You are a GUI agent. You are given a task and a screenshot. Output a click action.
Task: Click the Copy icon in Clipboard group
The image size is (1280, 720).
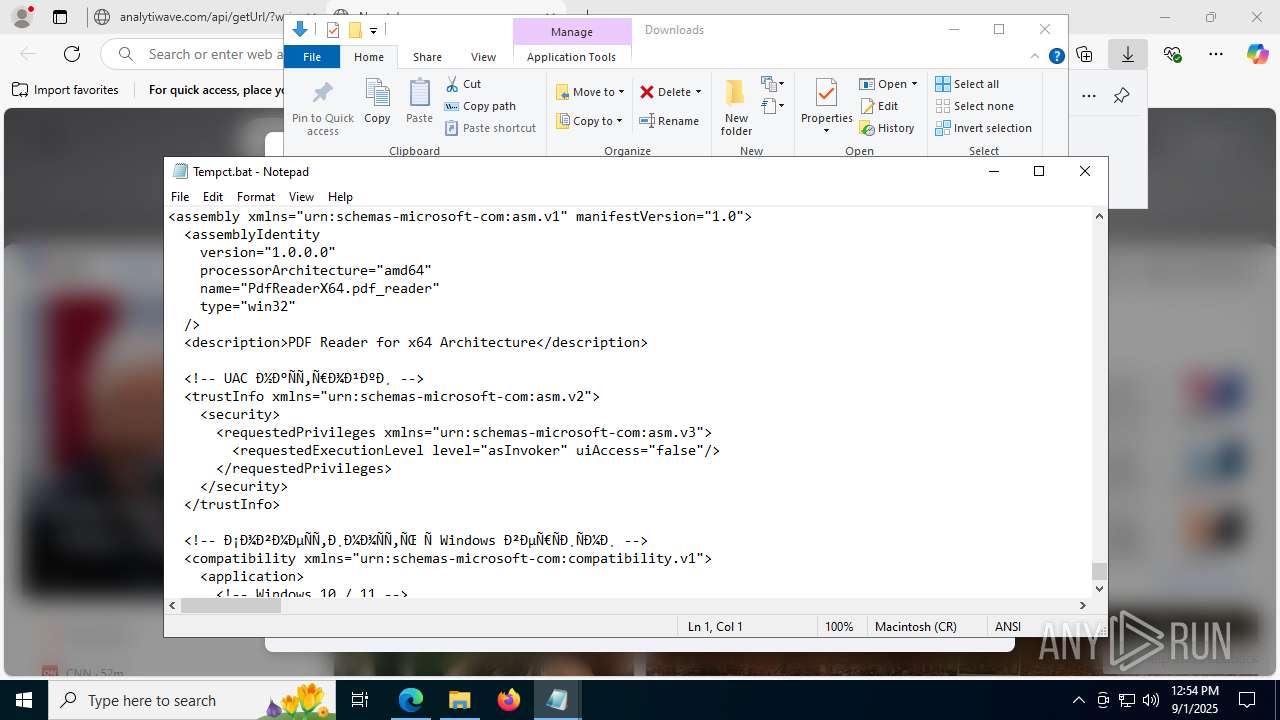(377, 102)
